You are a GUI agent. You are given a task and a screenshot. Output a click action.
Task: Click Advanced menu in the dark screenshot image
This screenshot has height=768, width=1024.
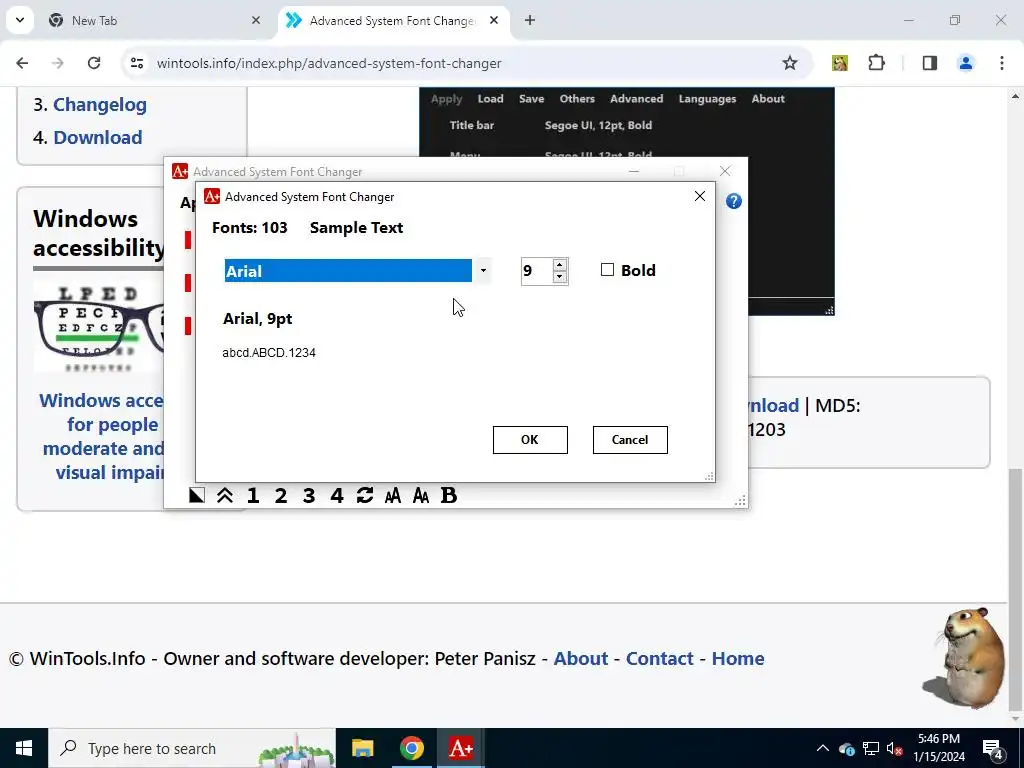(637, 99)
